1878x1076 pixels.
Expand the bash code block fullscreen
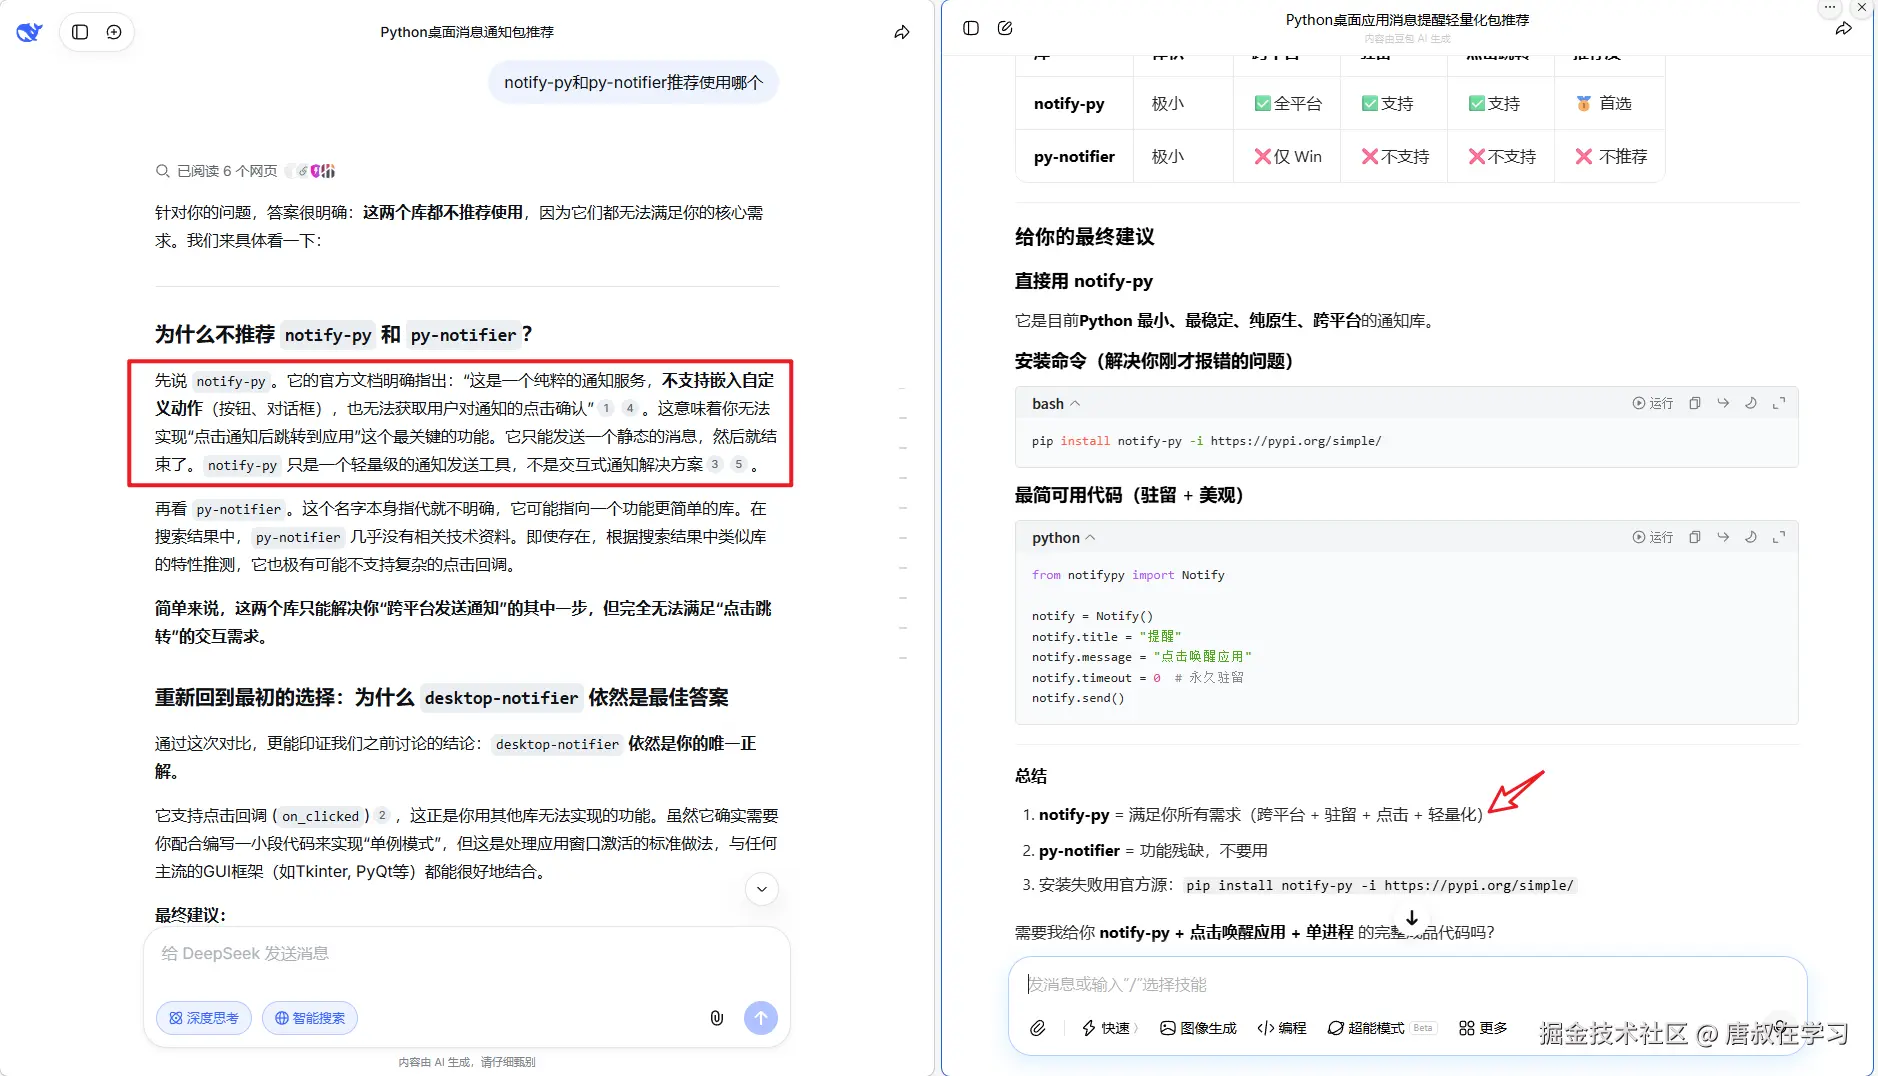[x=1779, y=403]
